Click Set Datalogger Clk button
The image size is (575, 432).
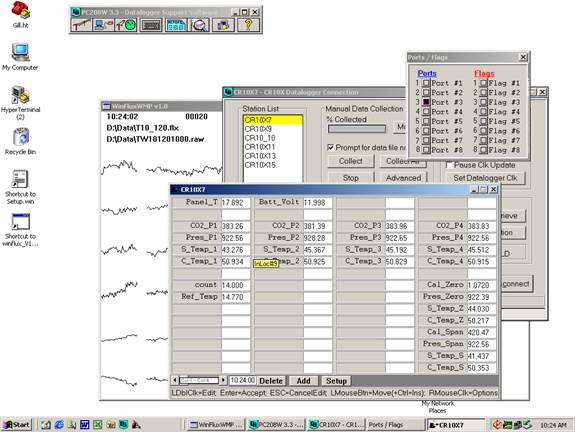tap(485, 178)
